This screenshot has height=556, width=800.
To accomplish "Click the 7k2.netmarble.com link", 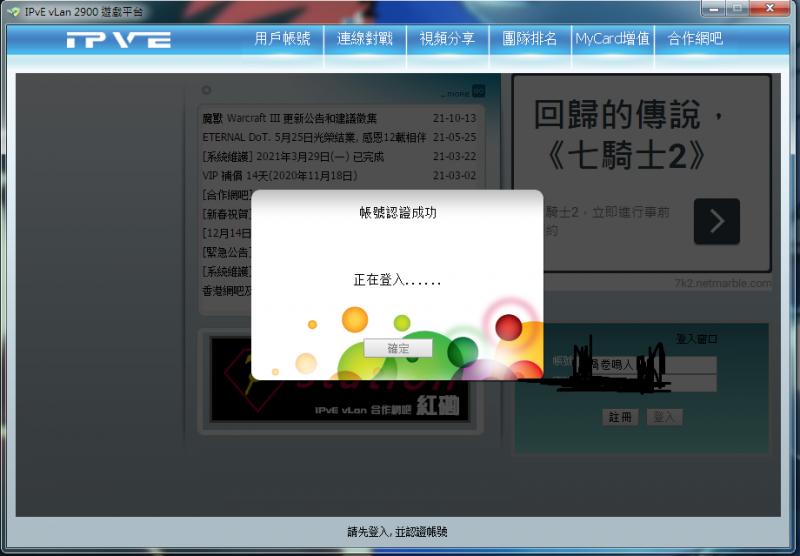I will click(x=723, y=283).
